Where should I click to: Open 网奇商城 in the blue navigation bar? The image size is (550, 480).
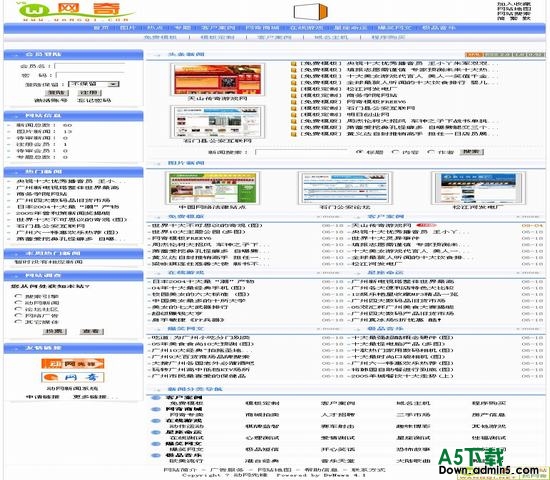click(262, 28)
